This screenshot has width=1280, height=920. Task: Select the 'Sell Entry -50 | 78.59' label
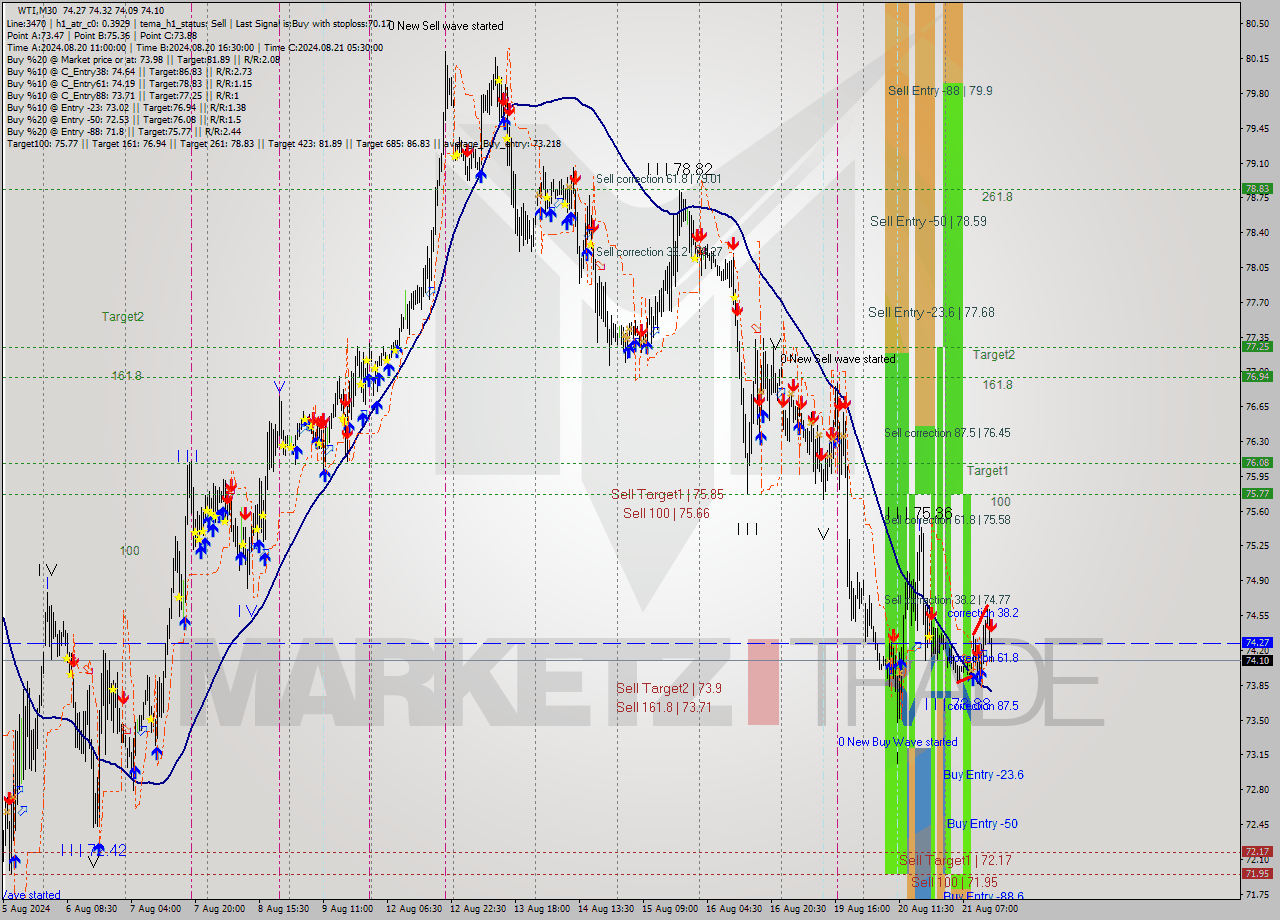(928, 221)
